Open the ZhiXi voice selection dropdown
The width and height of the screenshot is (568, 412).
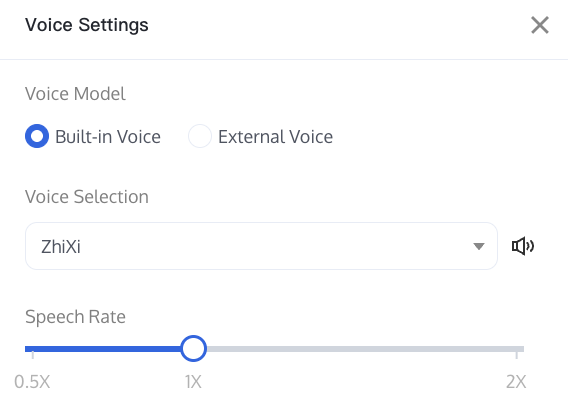click(261, 246)
